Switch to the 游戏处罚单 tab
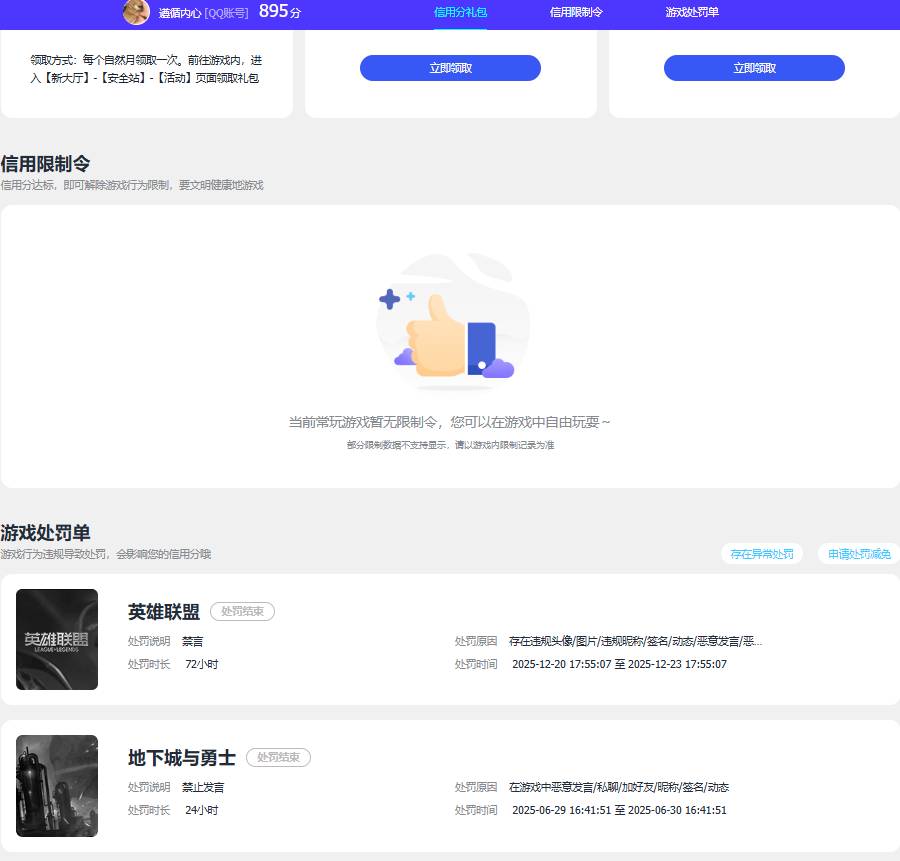Viewport: 900px width, 861px height. tap(690, 14)
